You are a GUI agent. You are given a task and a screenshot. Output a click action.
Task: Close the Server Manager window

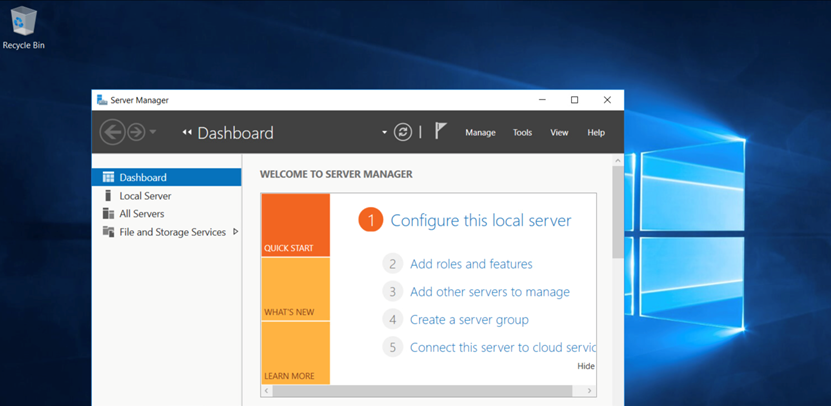tap(607, 100)
